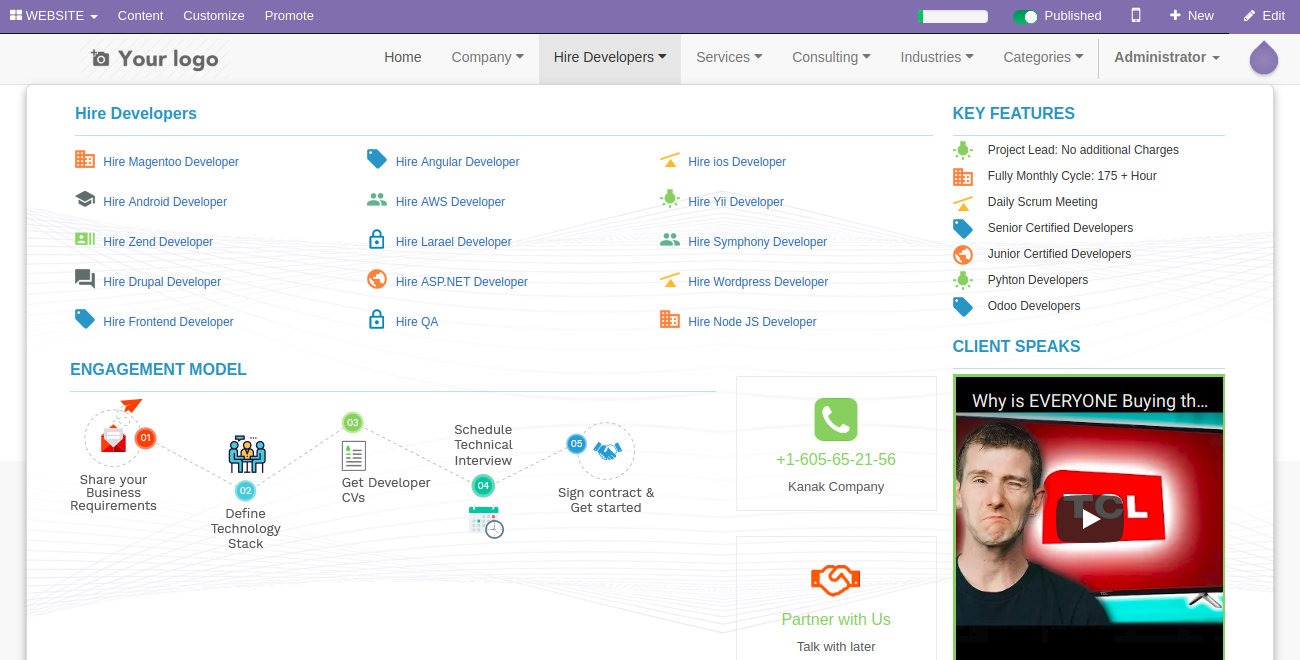This screenshot has height=660, width=1300.
Task: Click the bulb icon beside Hire Yii Developer
Action: pyautogui.click(x=670, y=199)
